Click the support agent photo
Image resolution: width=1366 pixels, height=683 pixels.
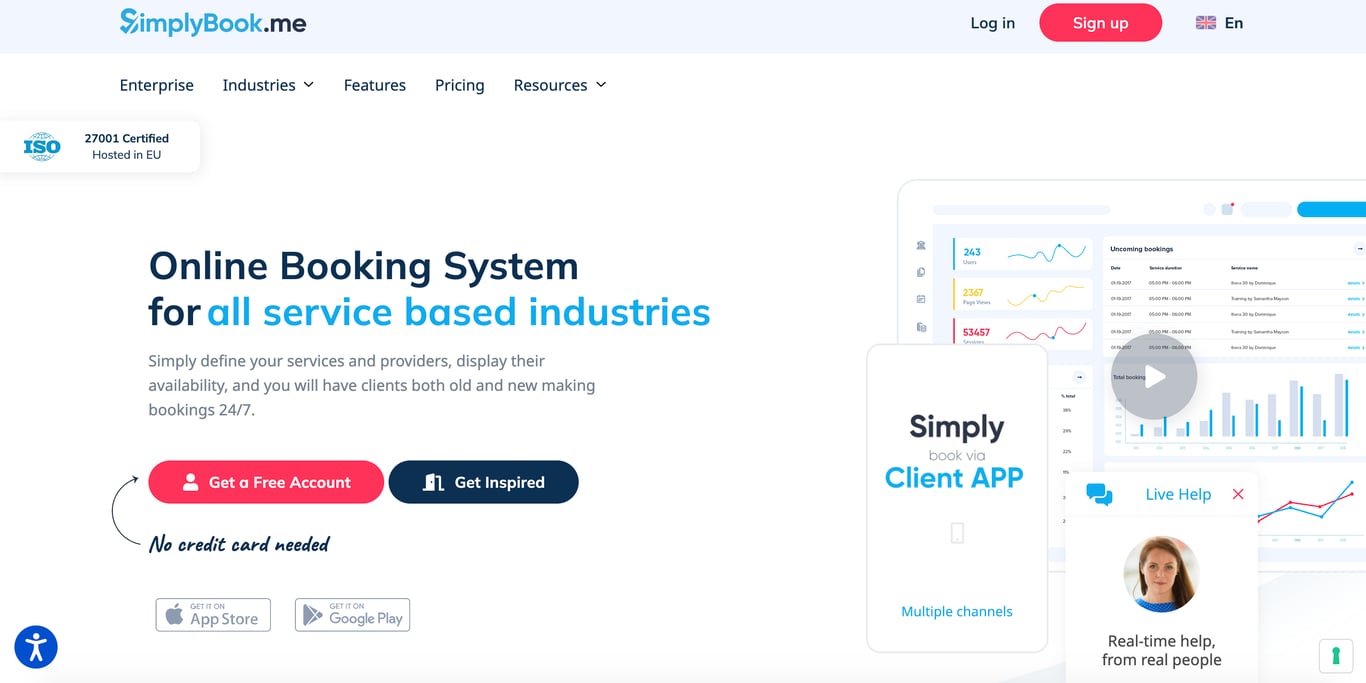(1161, 574)
